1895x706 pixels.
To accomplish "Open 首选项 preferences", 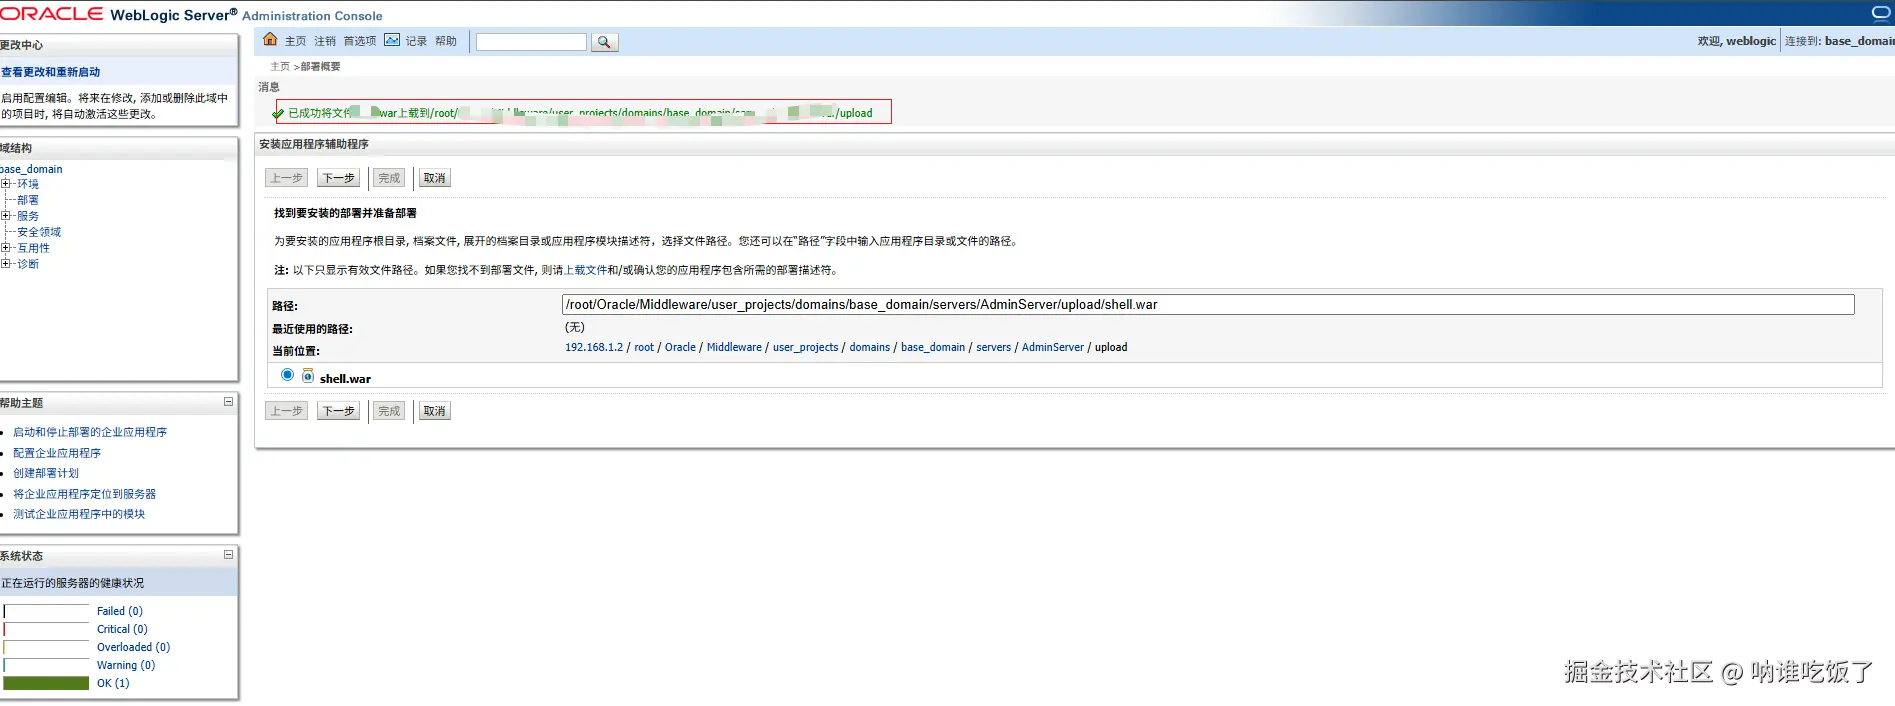I will click(x=360, y=41).
